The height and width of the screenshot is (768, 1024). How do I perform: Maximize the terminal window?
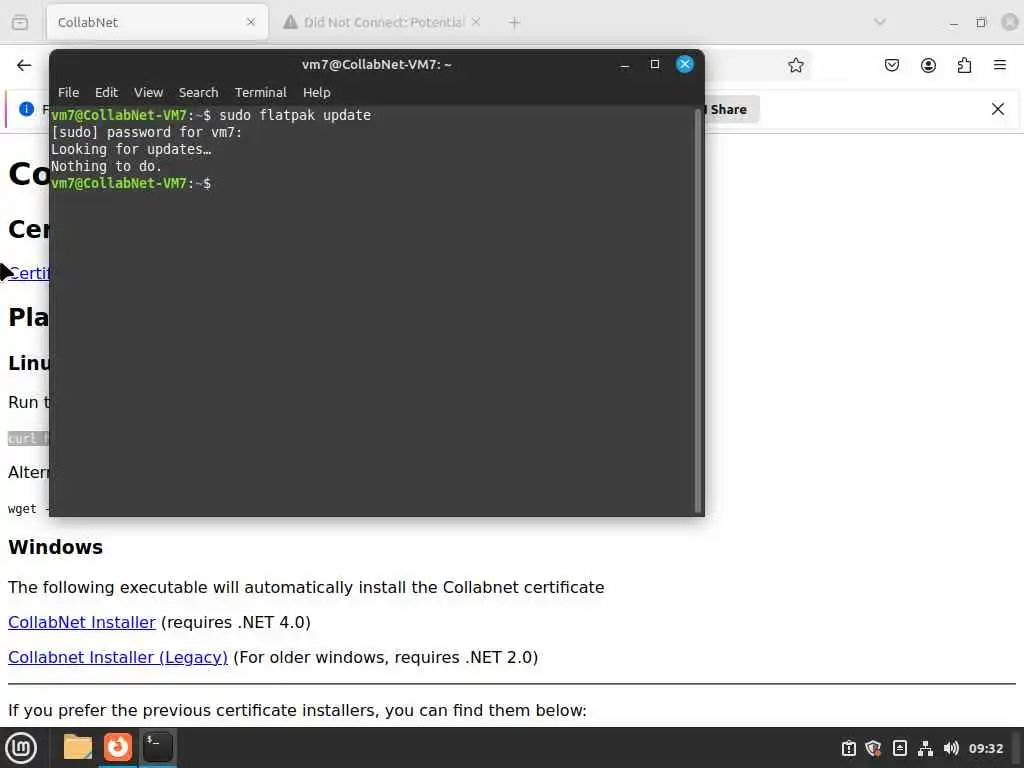654,64
